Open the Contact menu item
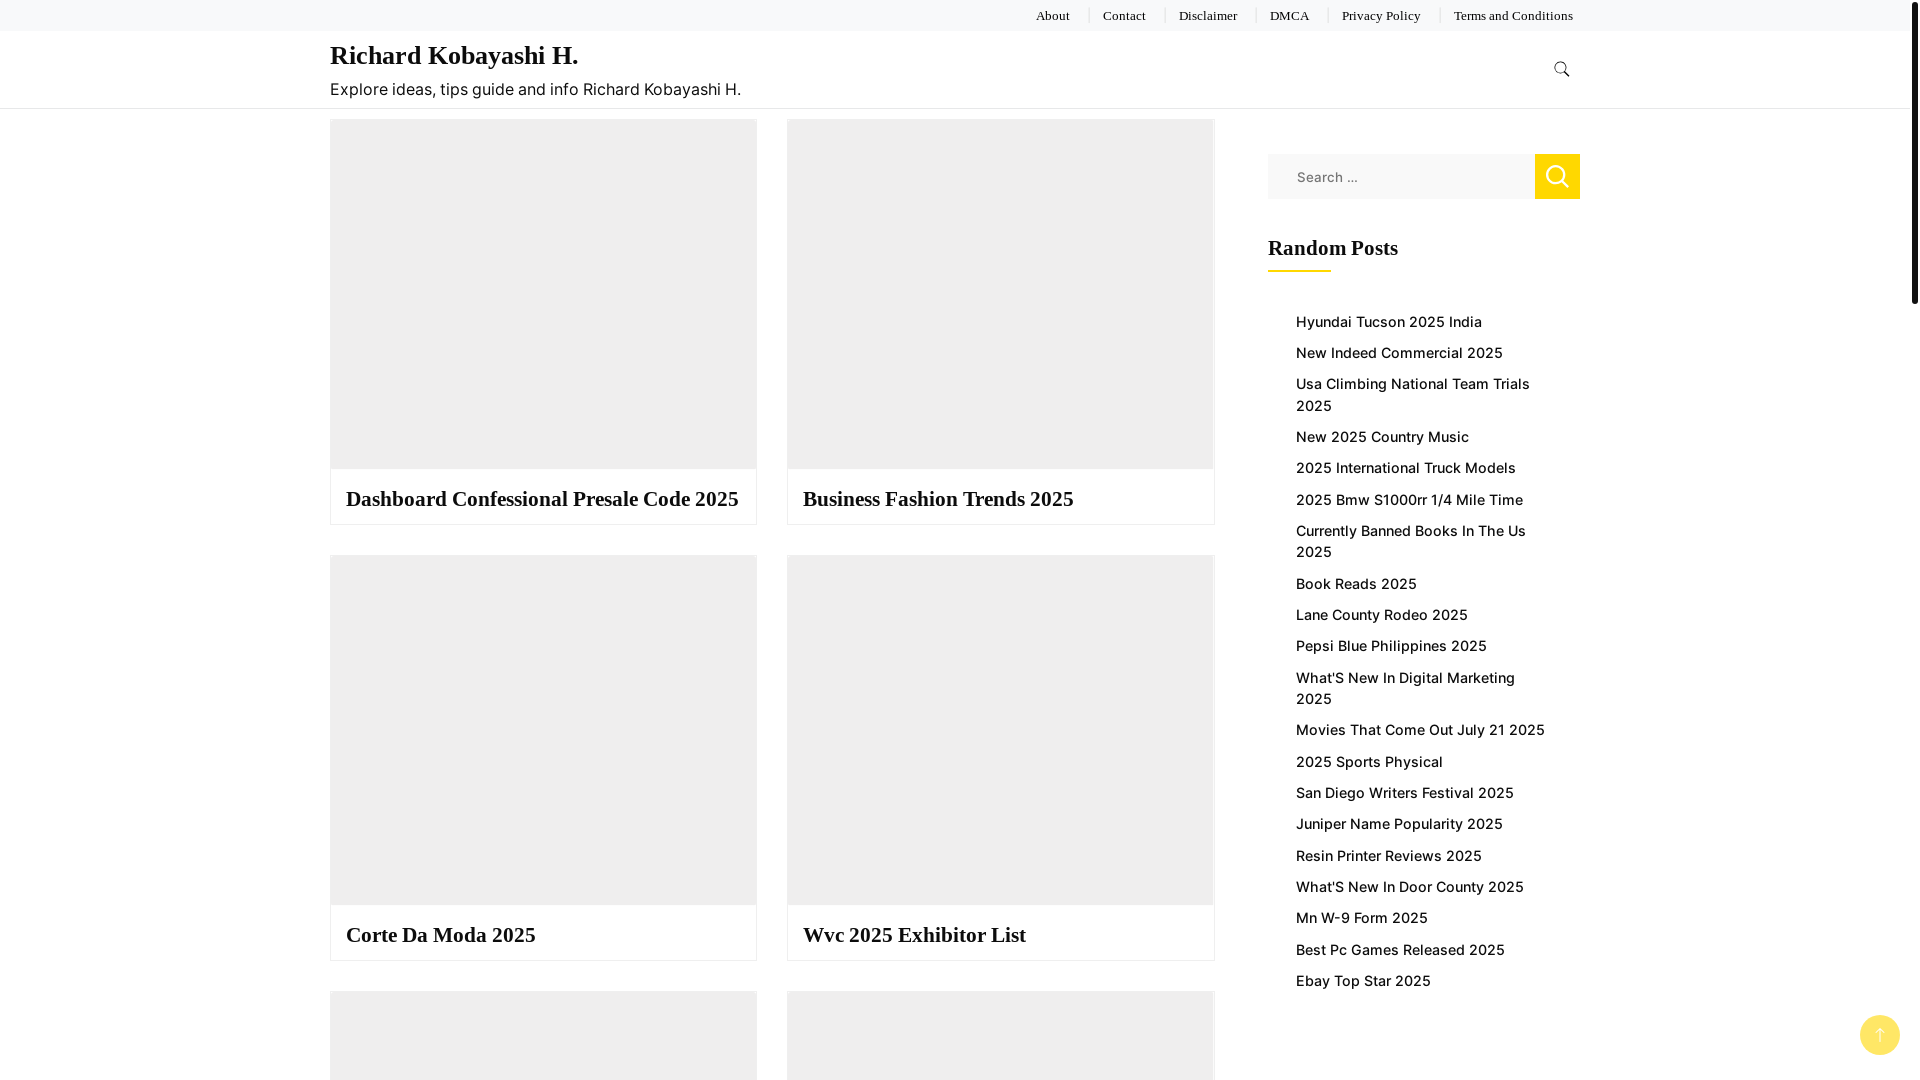Viewport: 1920px width, 1080px height. pos(1124,16)
